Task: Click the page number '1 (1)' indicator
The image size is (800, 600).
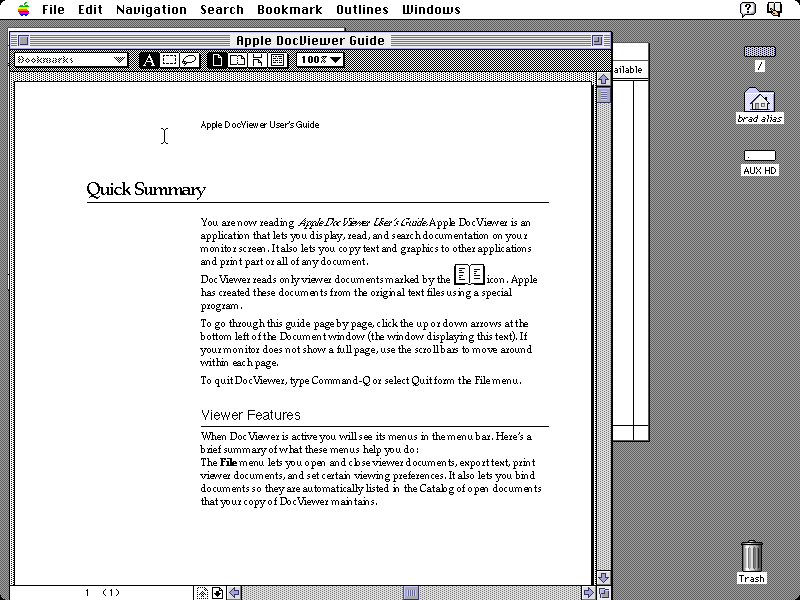Action: click(x=102, y=593)
